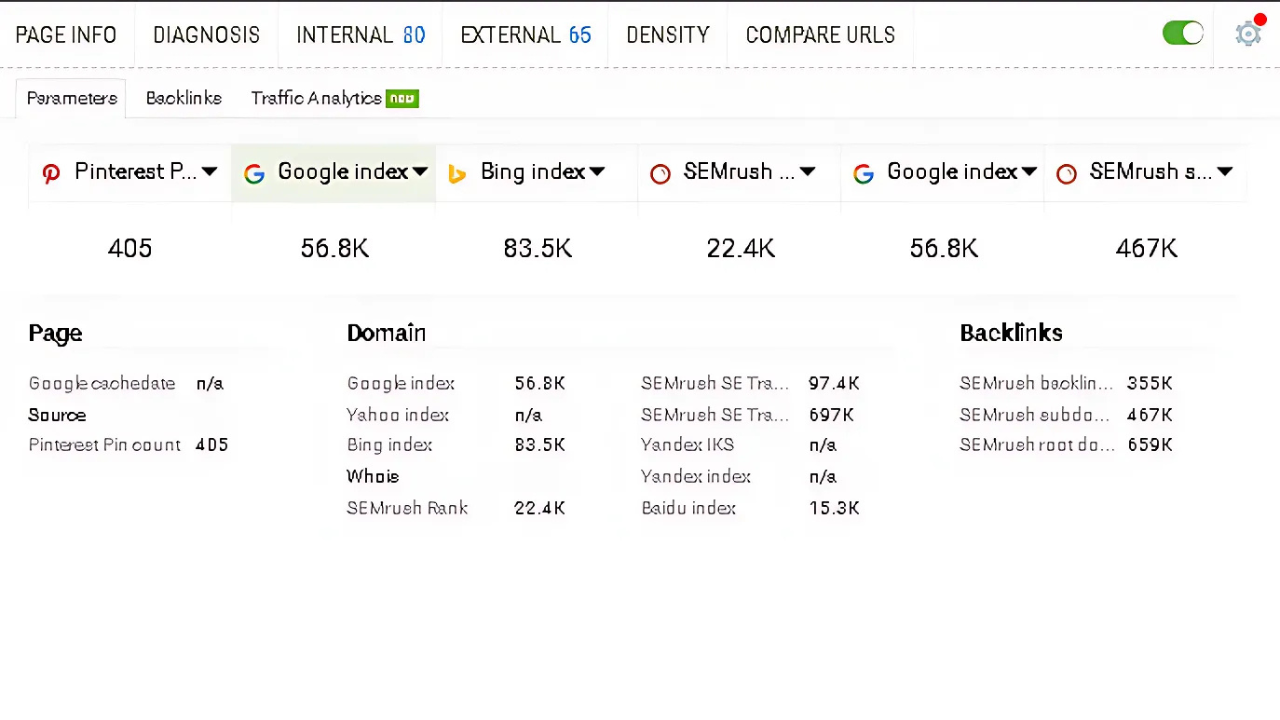Click SEMrush SE Tra... row showing 97.4K
This screenshot has height=720, width=1280.
pos(750,383)
